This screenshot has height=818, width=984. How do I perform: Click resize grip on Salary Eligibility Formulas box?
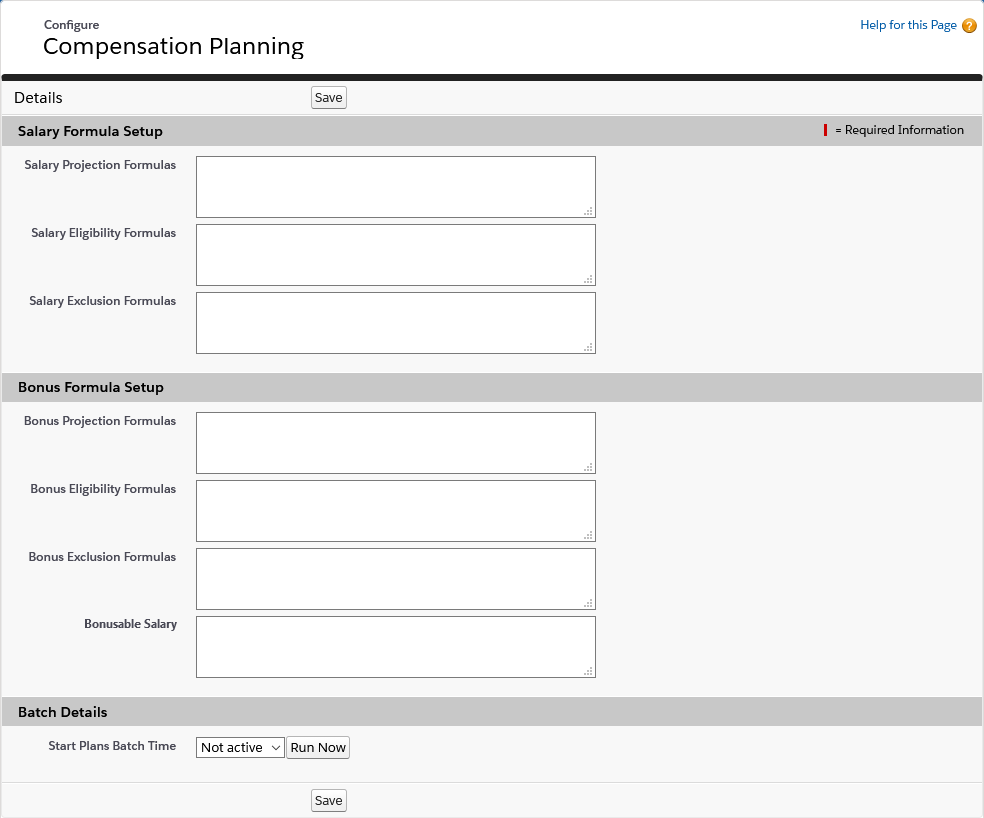(x=589, y=279)
